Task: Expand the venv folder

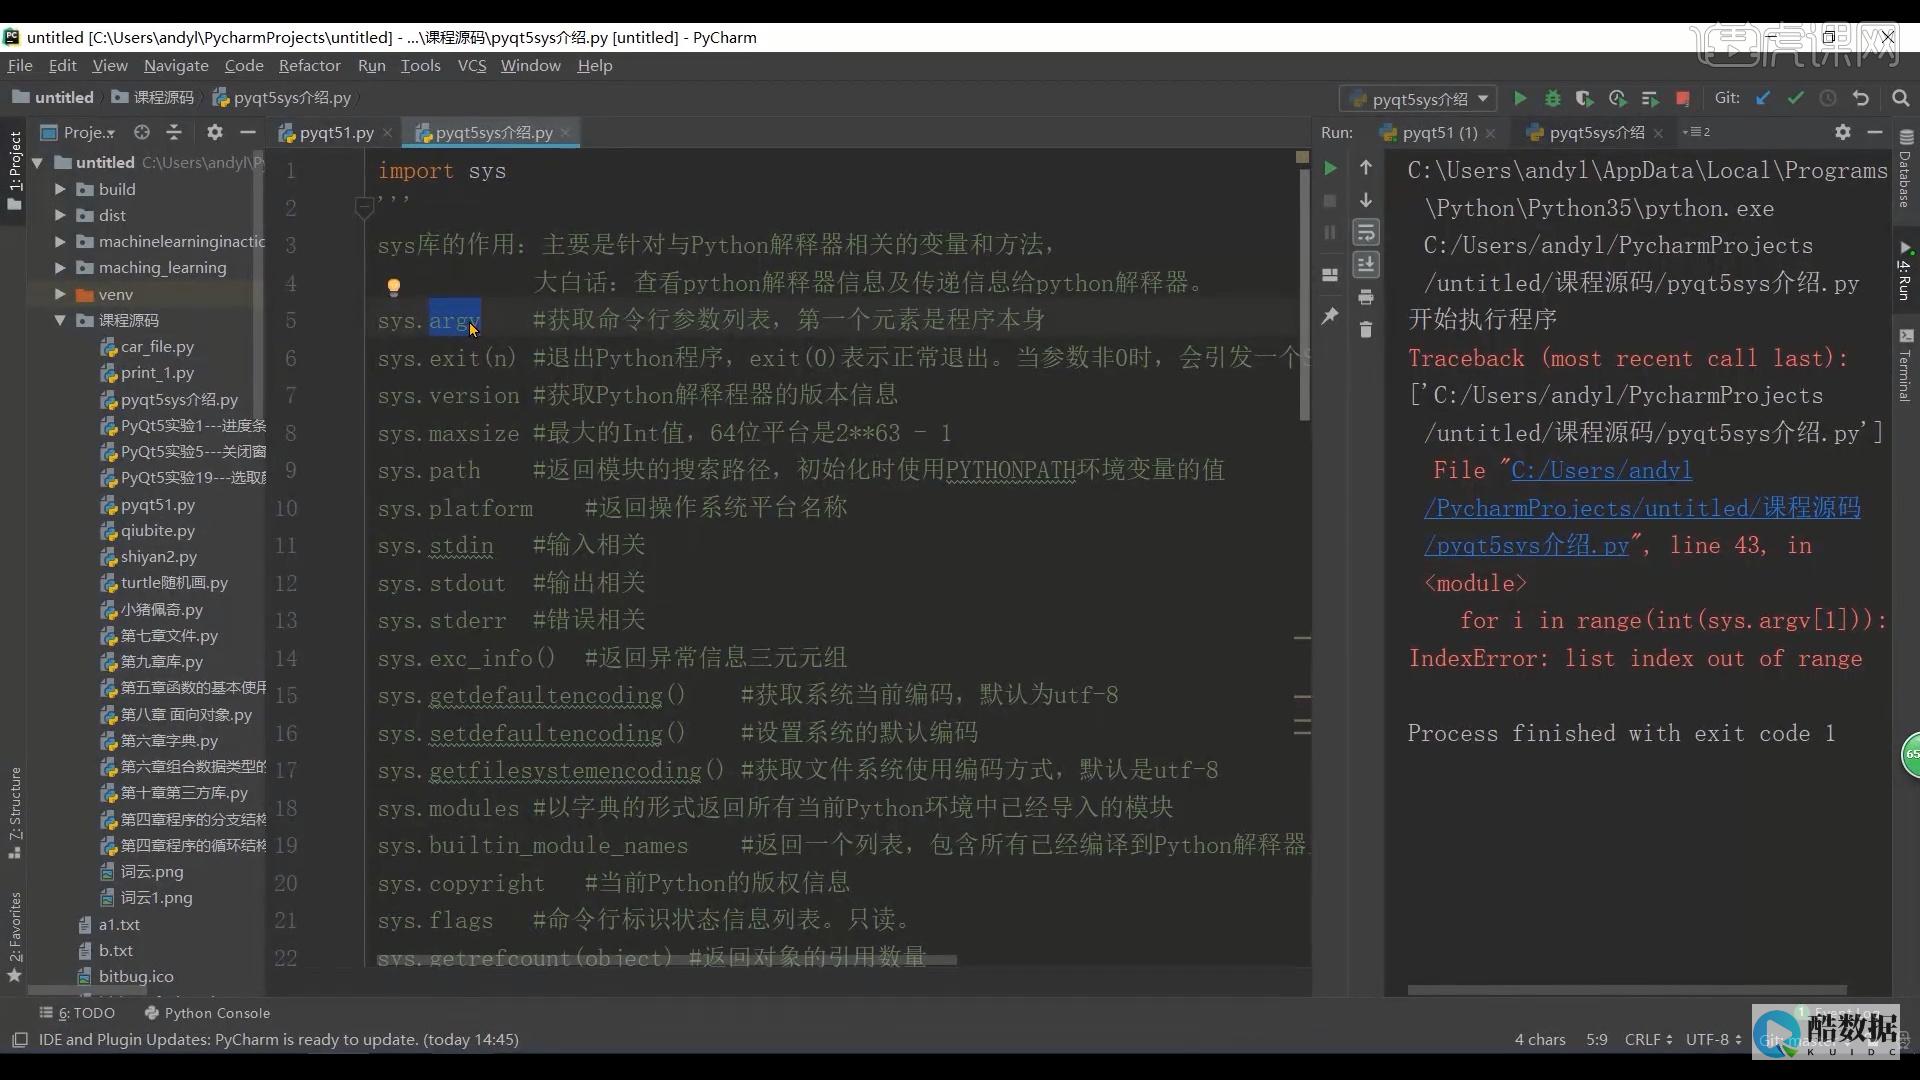Action: (60, 294)
